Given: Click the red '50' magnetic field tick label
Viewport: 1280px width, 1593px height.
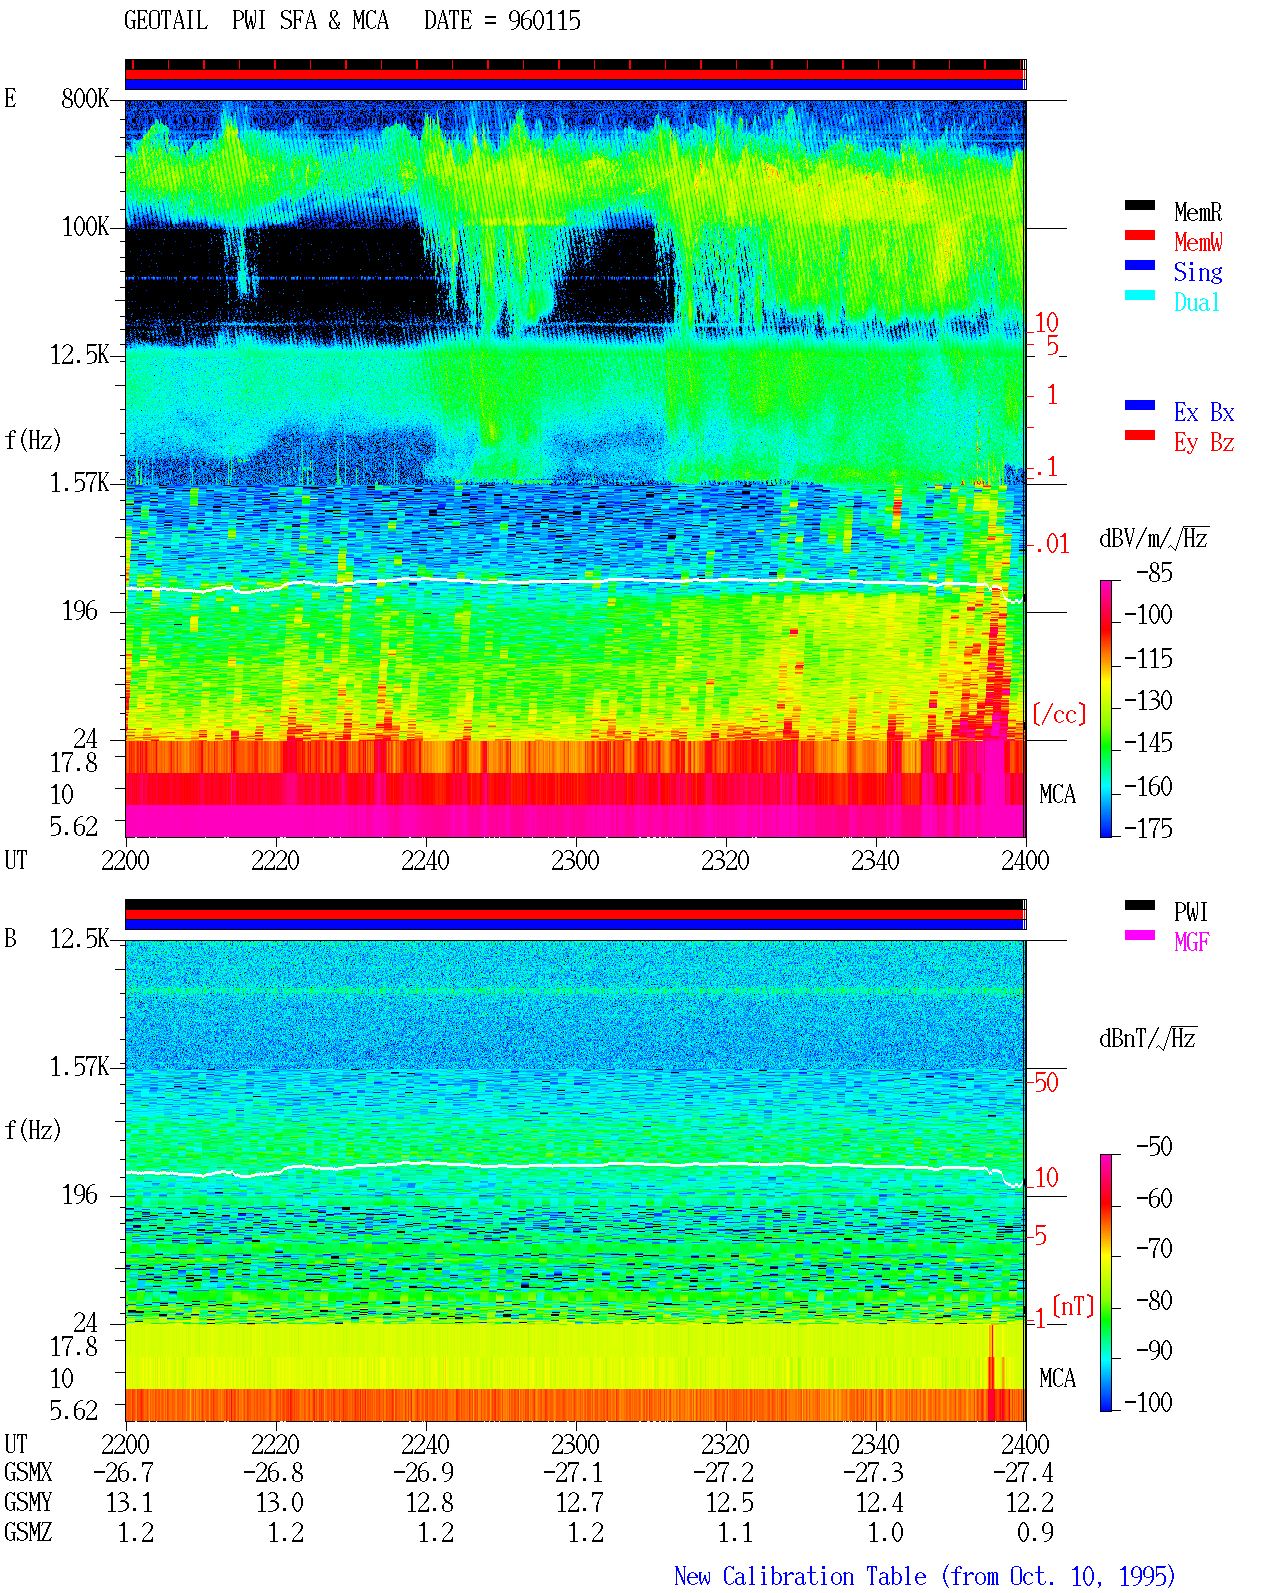Looking at the screenshot, I should 1046,1082.
